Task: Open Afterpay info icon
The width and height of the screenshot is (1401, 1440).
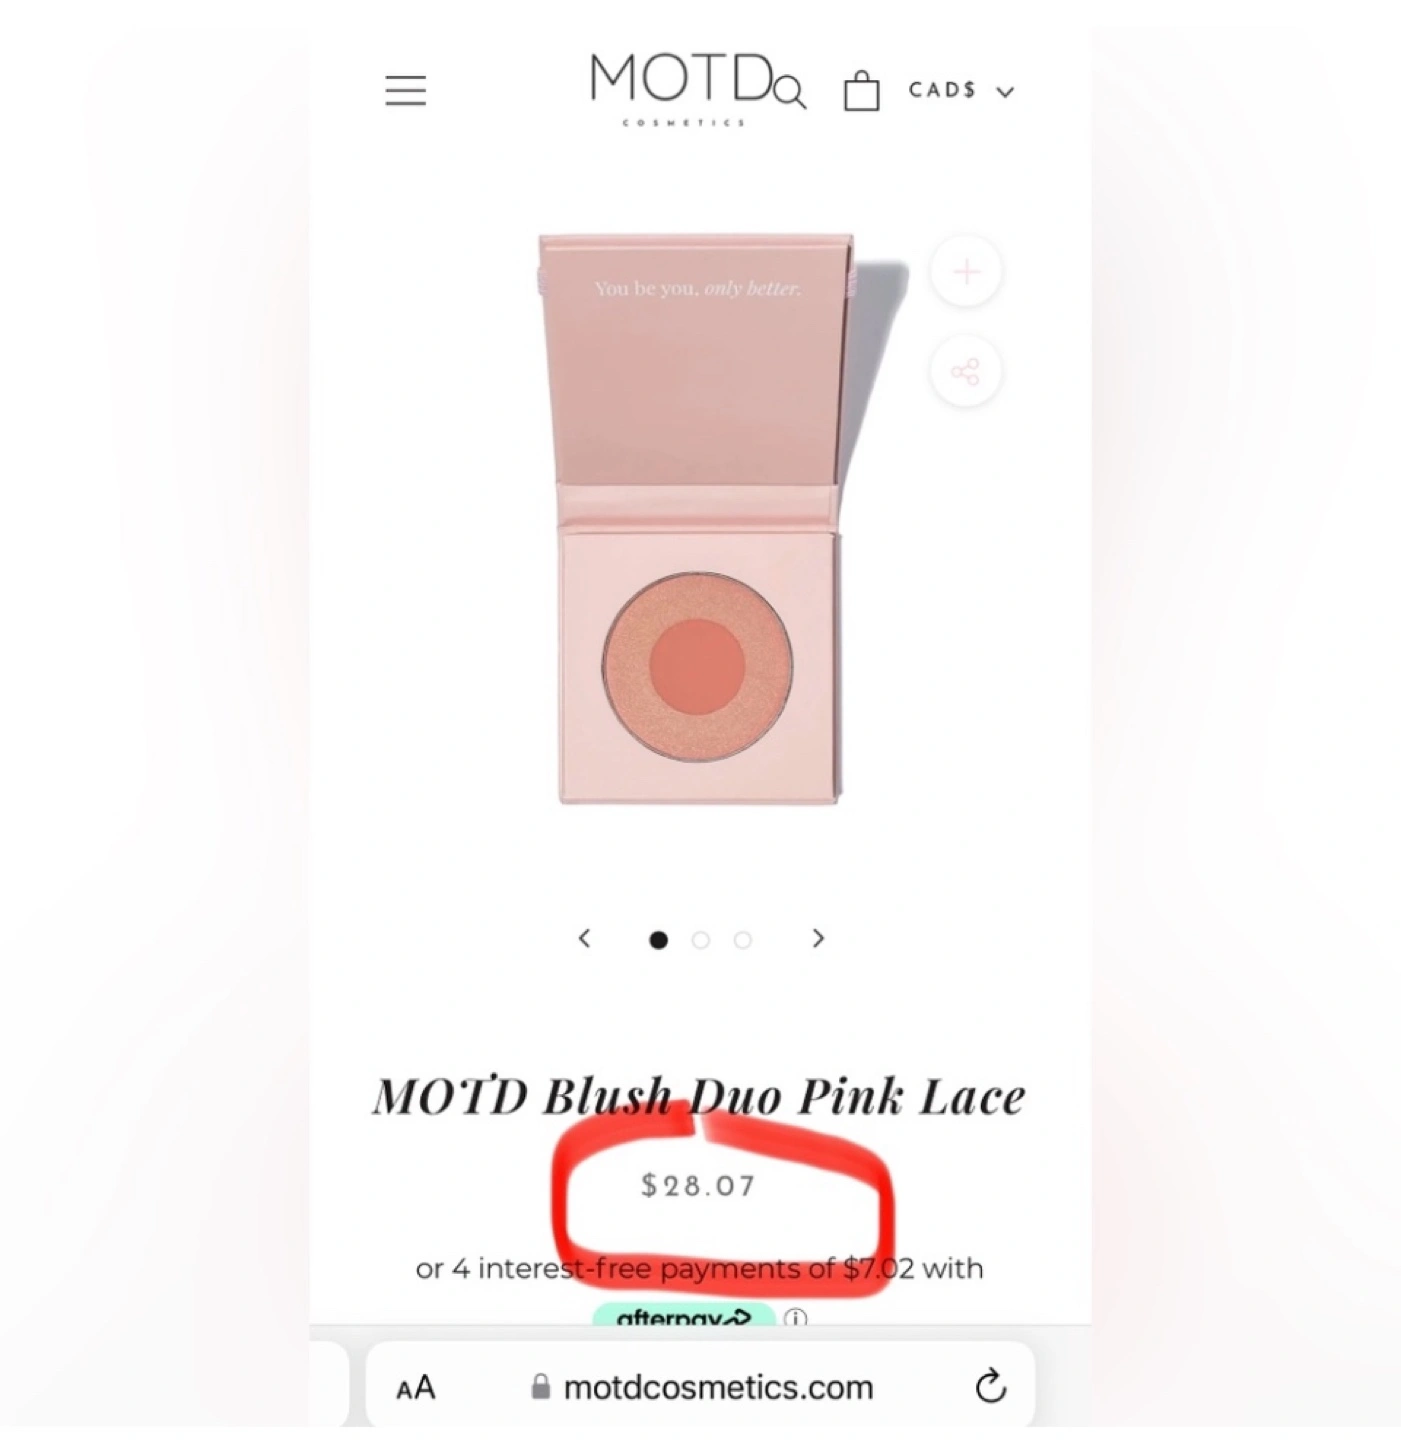Action: tap(795, 1318)
